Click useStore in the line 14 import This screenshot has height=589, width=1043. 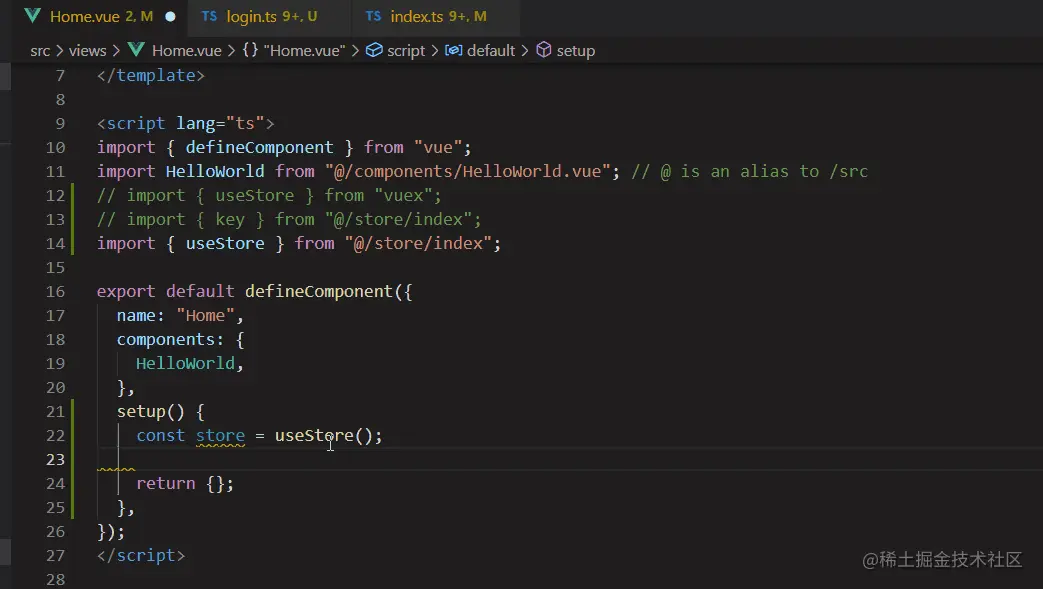tap(225, 243)
